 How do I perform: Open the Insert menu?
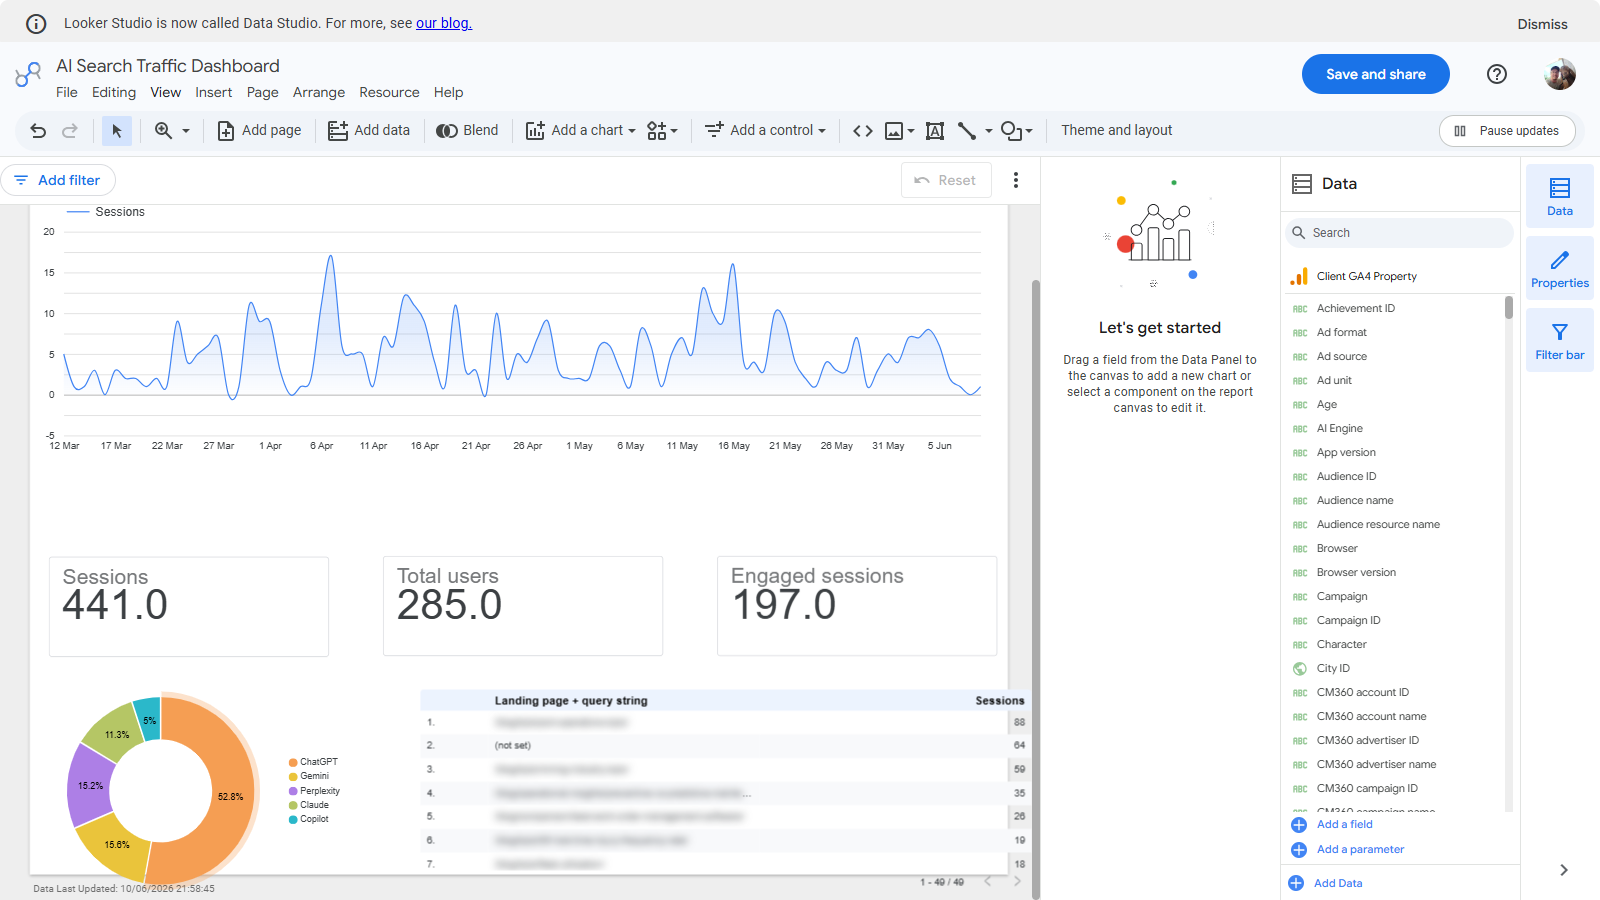213,92
